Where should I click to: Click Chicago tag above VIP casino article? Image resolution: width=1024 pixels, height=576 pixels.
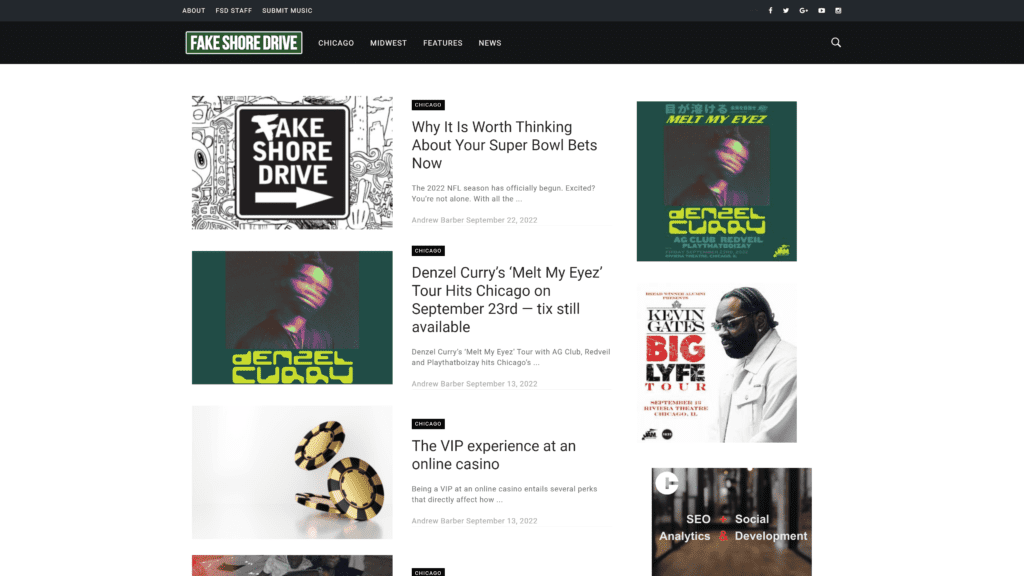click(x=428, y=424)
